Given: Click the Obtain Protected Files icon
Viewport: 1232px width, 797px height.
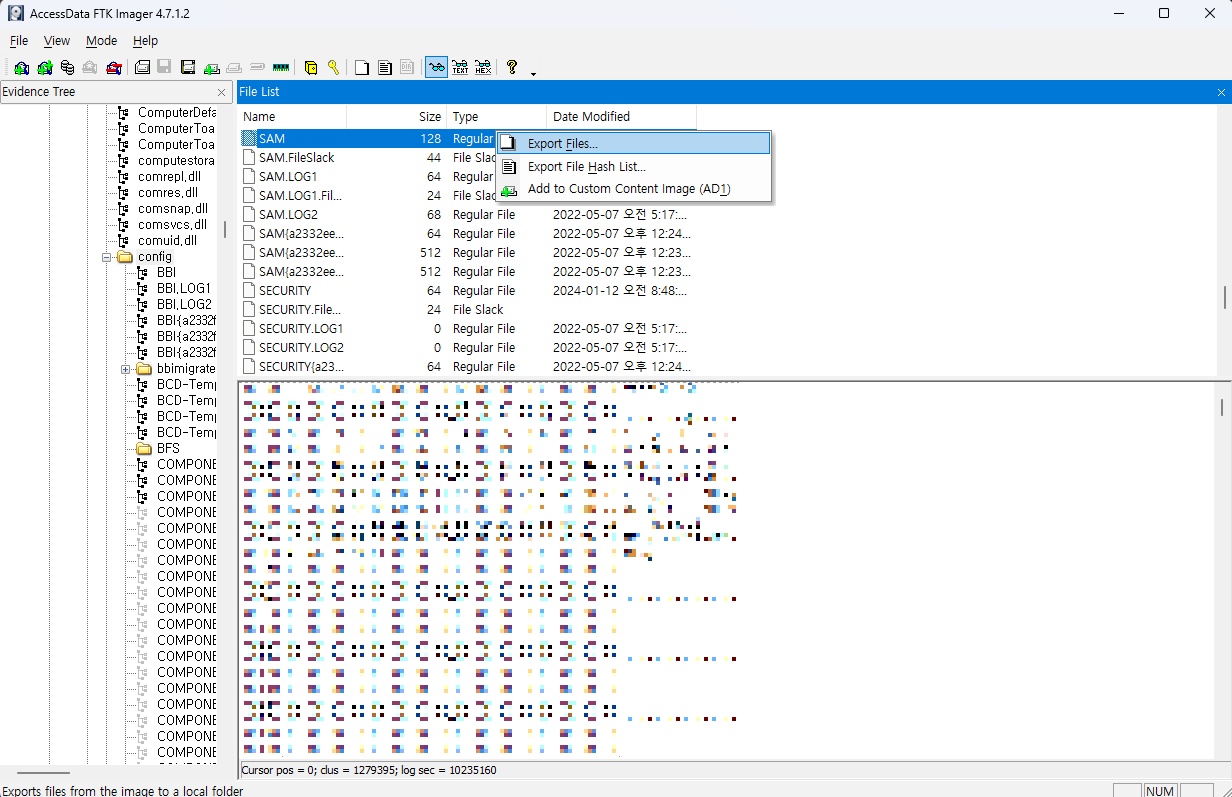Looking at the screenshot, I should [x=312, y=67].
